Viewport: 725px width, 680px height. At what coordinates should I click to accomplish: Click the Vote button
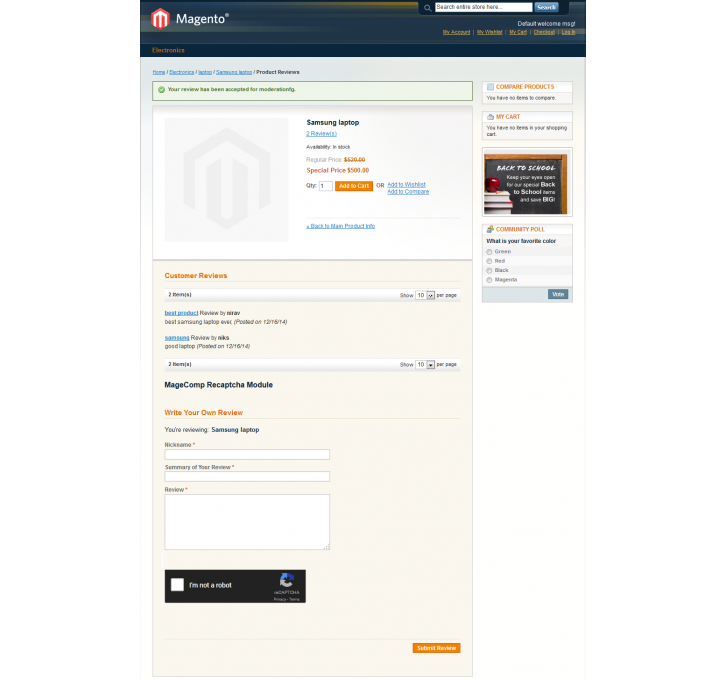point(558,294)
